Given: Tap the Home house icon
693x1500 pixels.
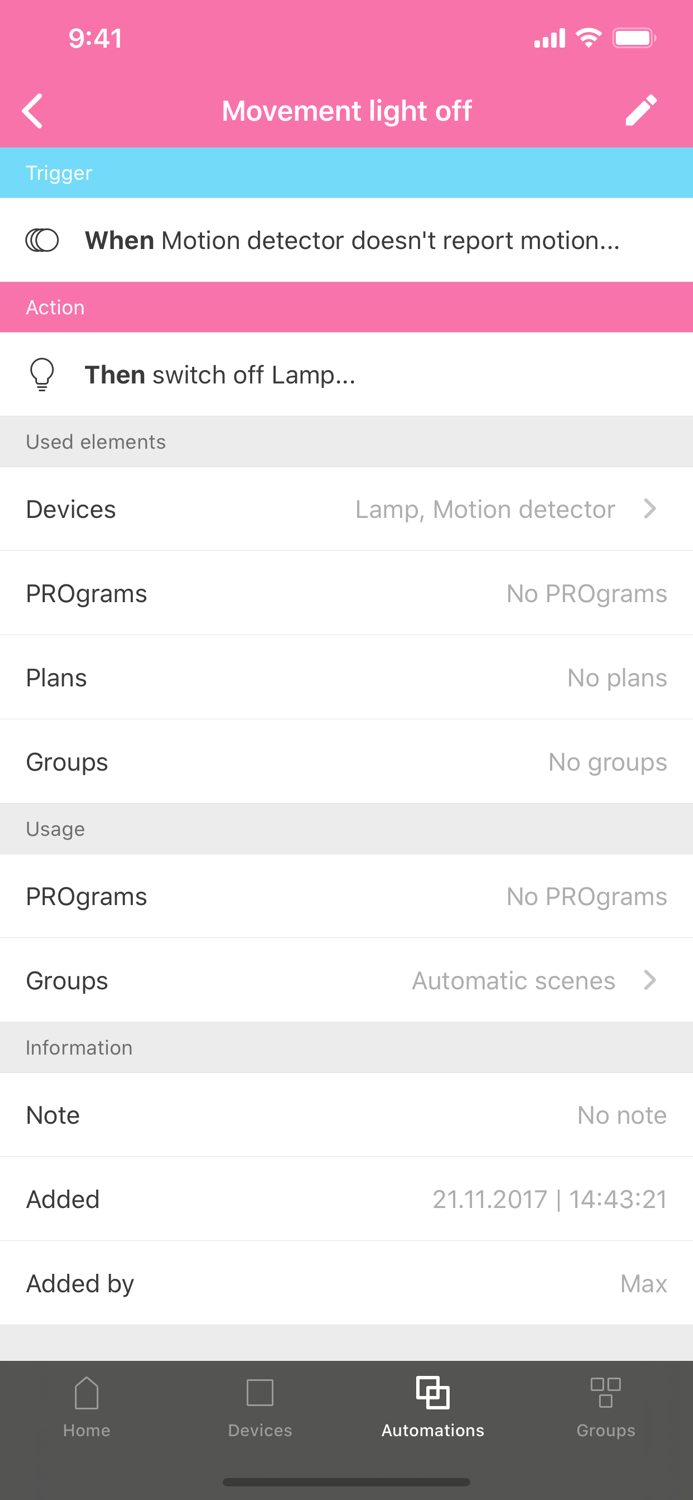Looking at the screenshot, I should click(87, 1392).
